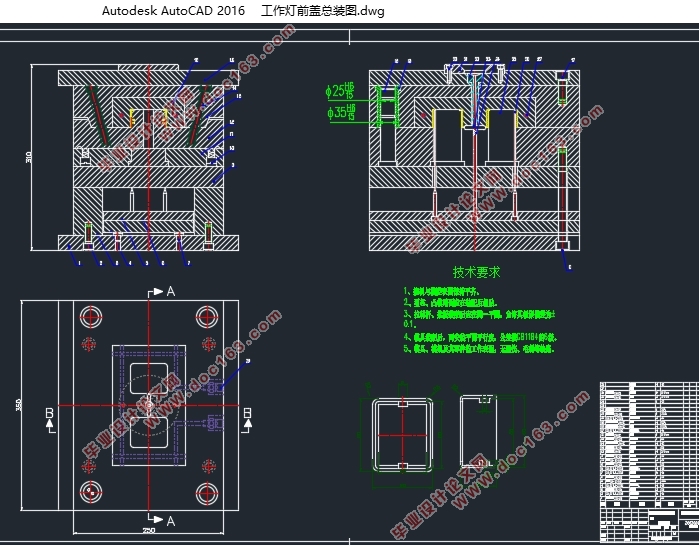Click the parts list table at right
This screenshot has width=699, height=545.
650,444
